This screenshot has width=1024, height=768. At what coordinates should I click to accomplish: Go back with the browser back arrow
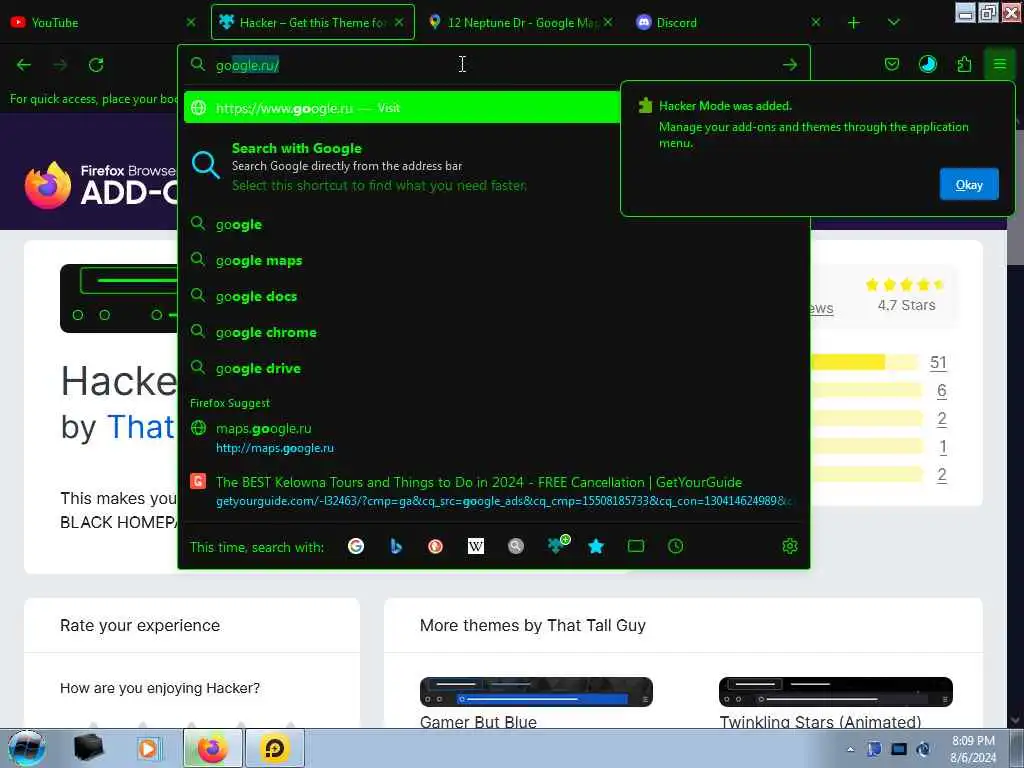(x=24, y=65)
